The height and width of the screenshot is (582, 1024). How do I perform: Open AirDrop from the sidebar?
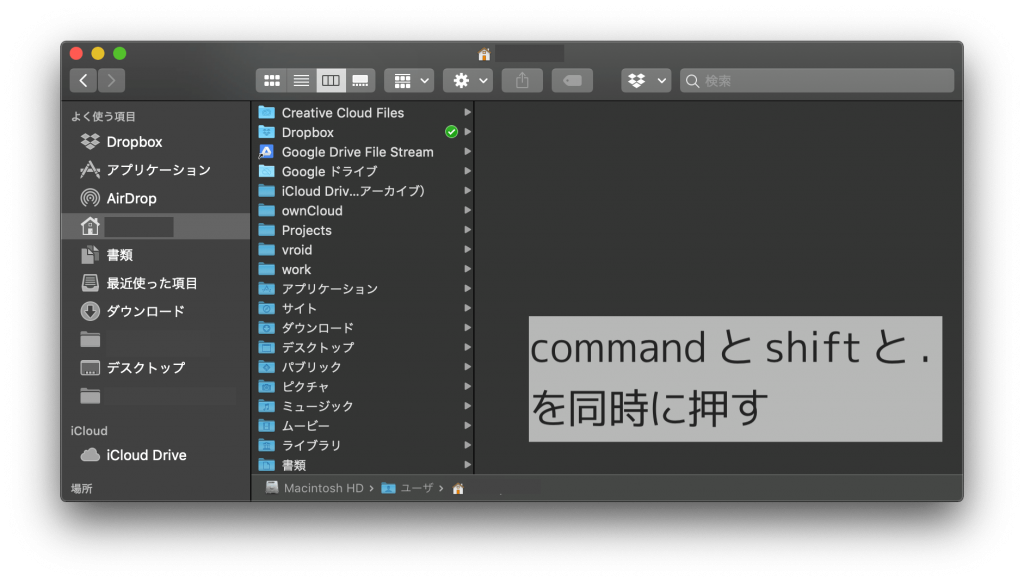pyautogui.click(x=128, y=198)
